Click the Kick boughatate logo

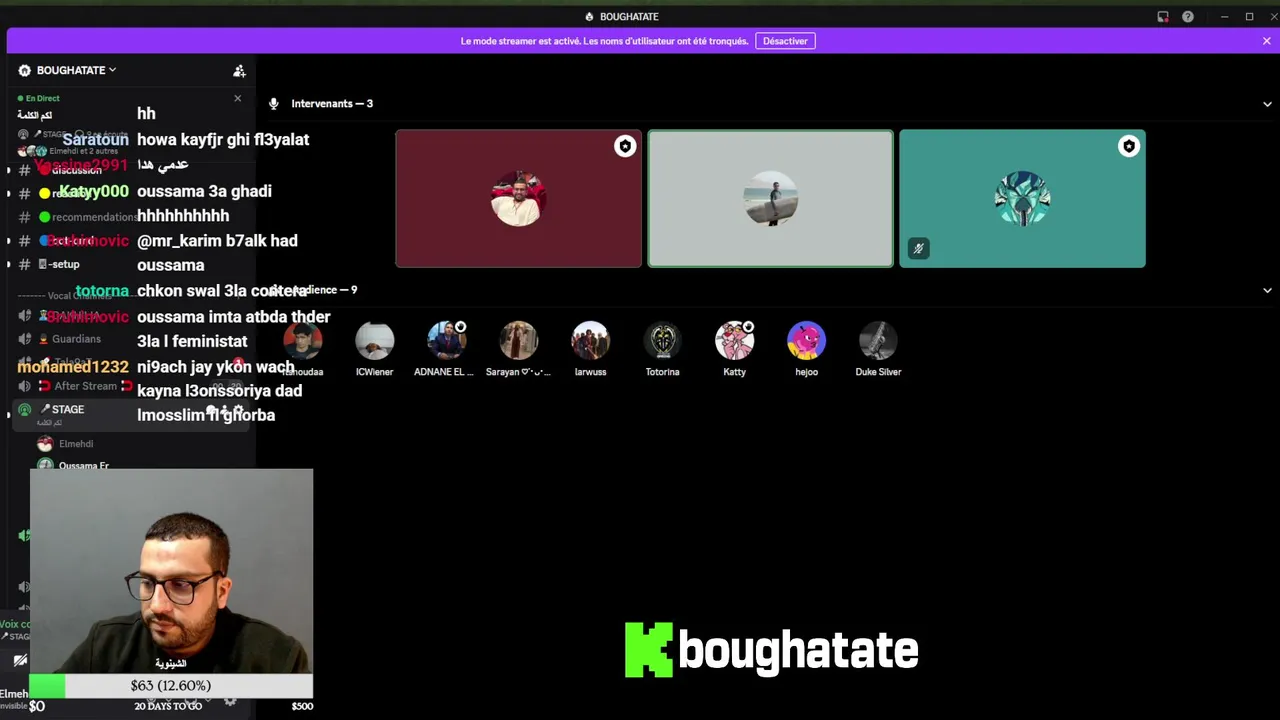[771, 650]
